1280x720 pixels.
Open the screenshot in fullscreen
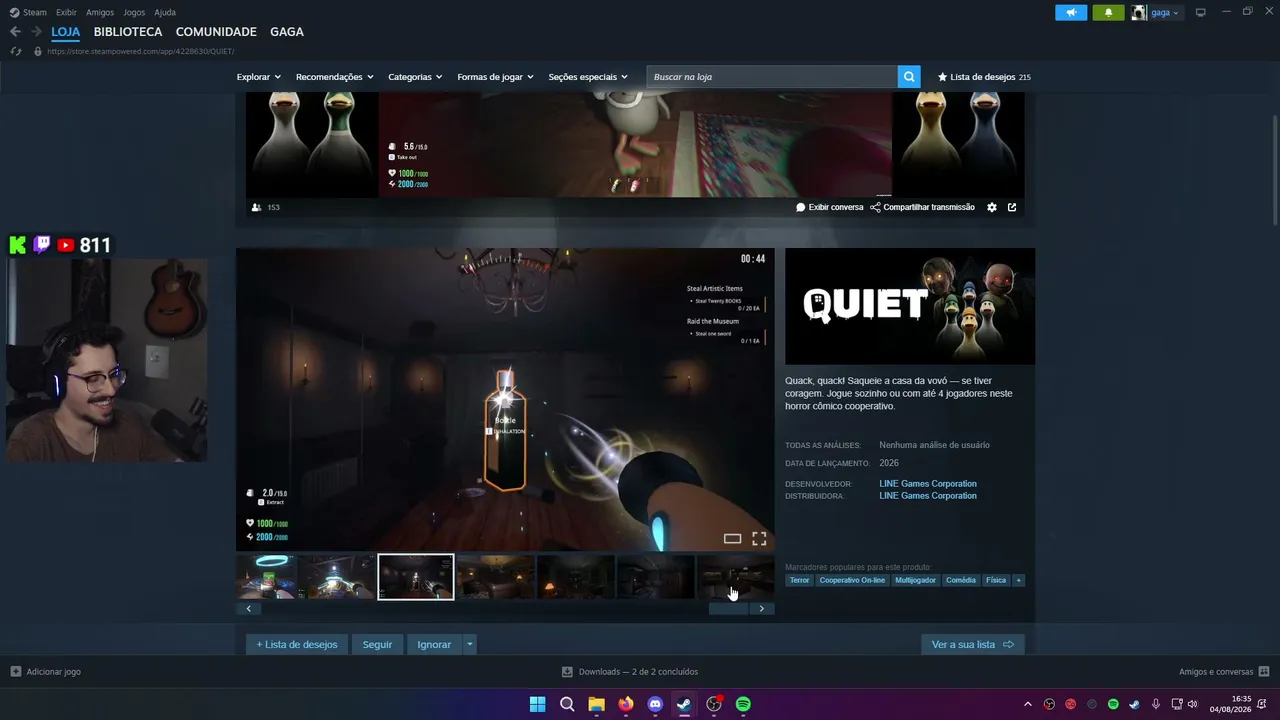(x=759, y=539)
